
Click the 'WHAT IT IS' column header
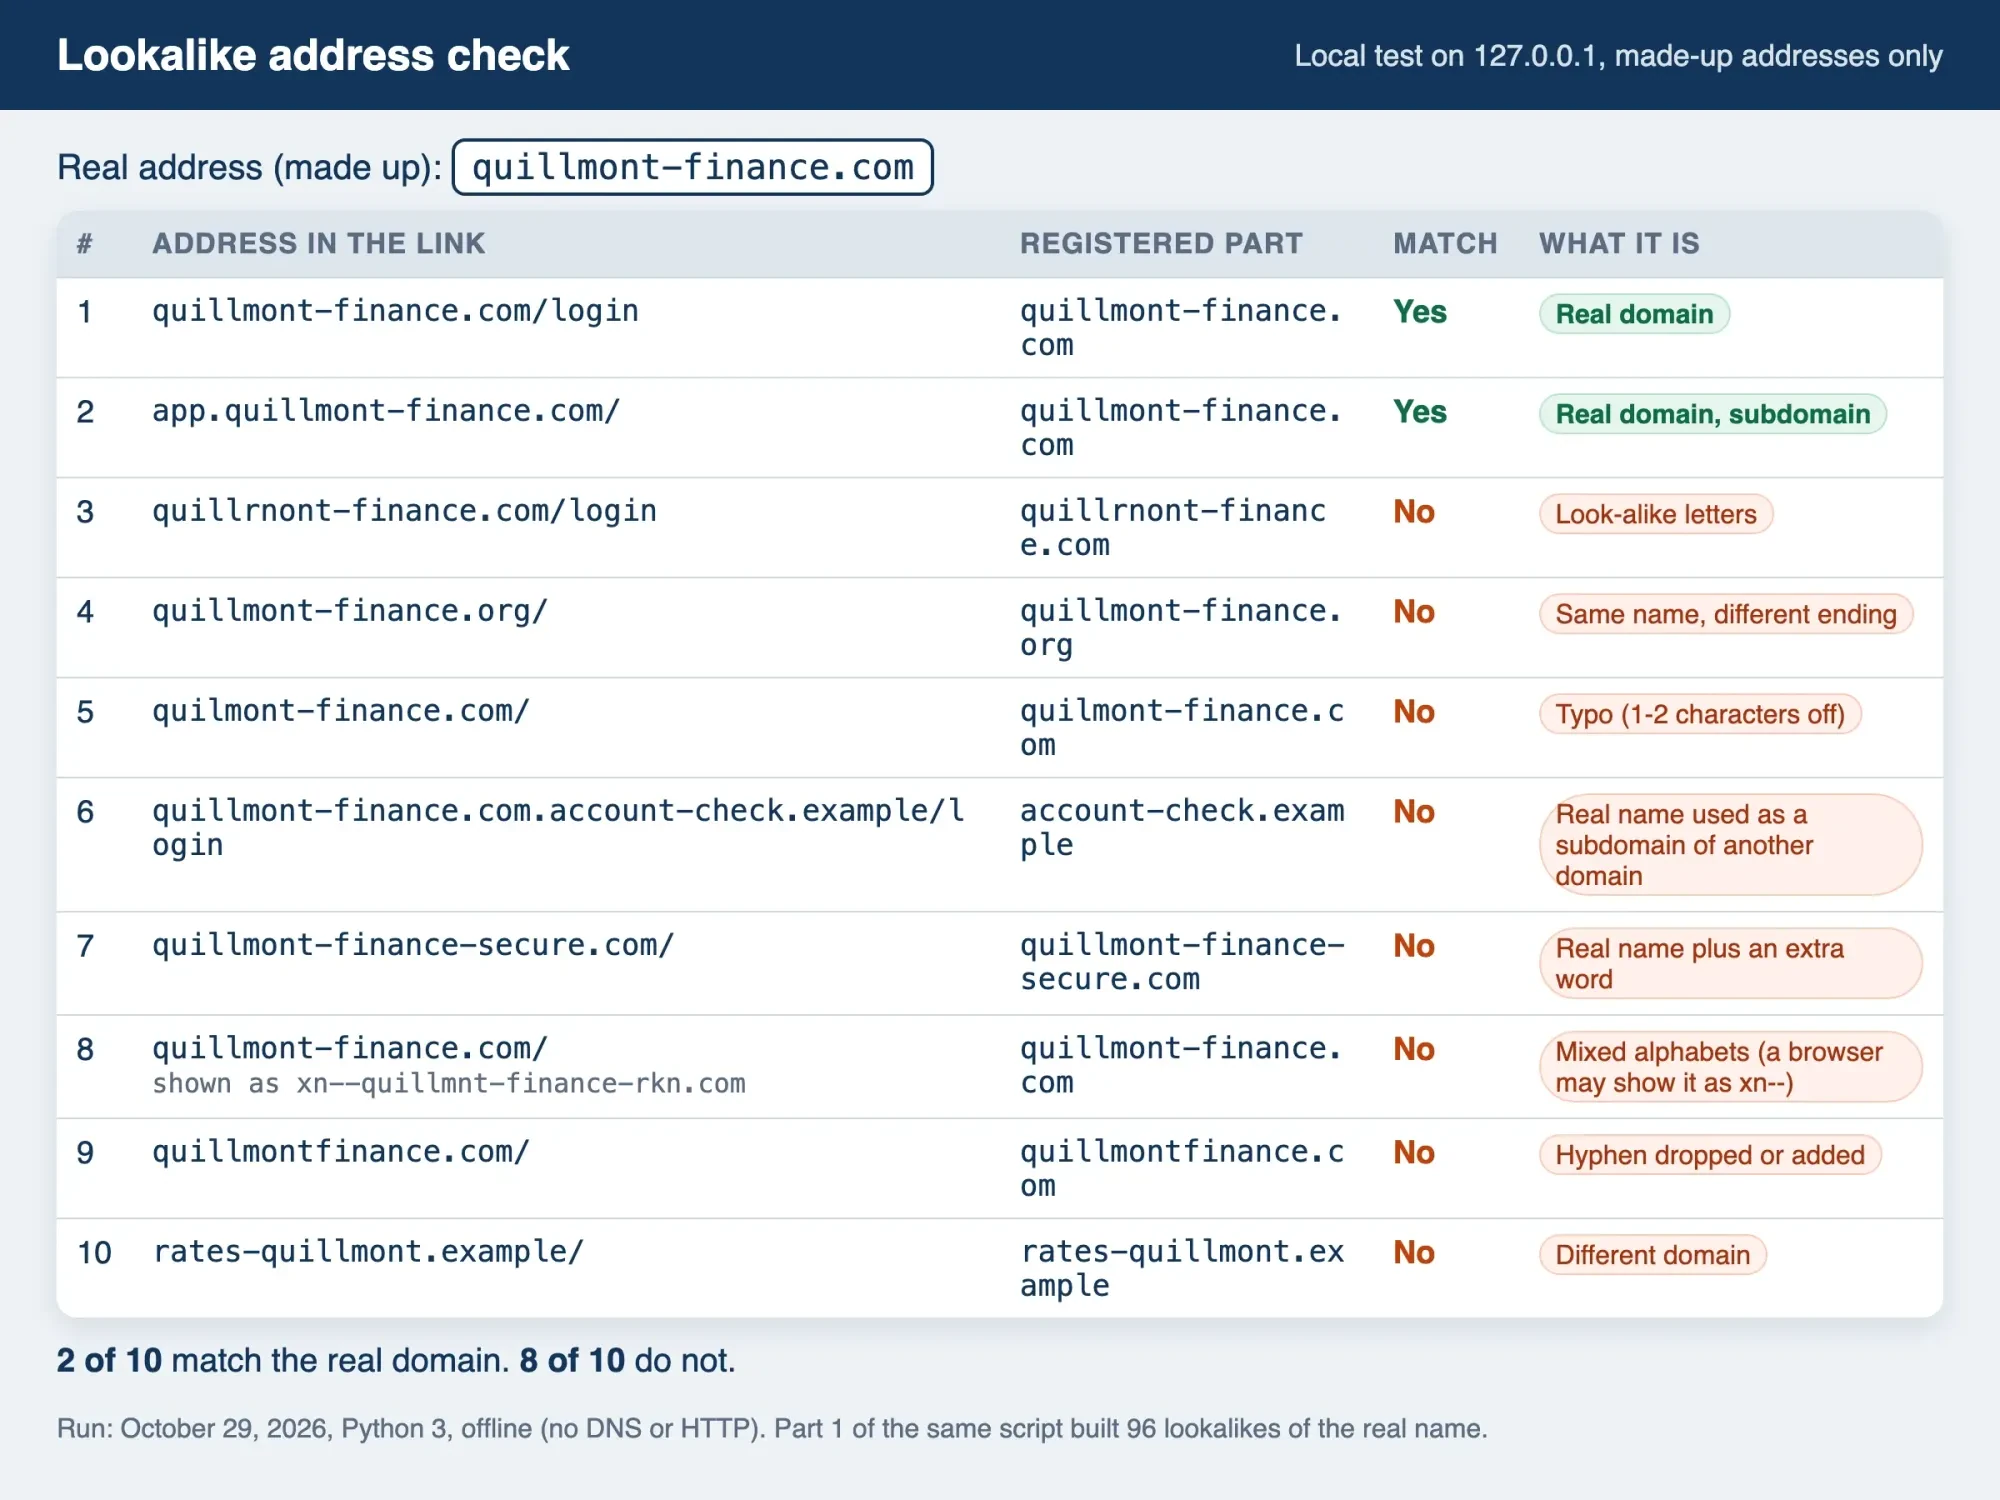1619,243
